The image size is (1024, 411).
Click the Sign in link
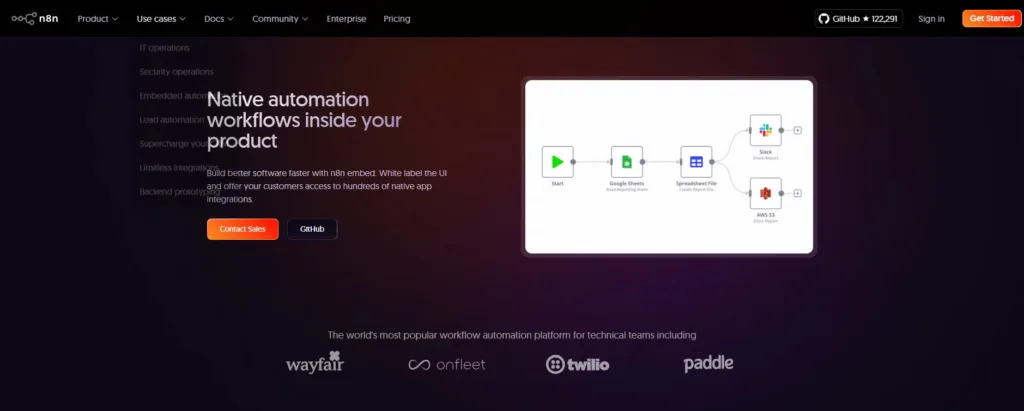[931, 19]
